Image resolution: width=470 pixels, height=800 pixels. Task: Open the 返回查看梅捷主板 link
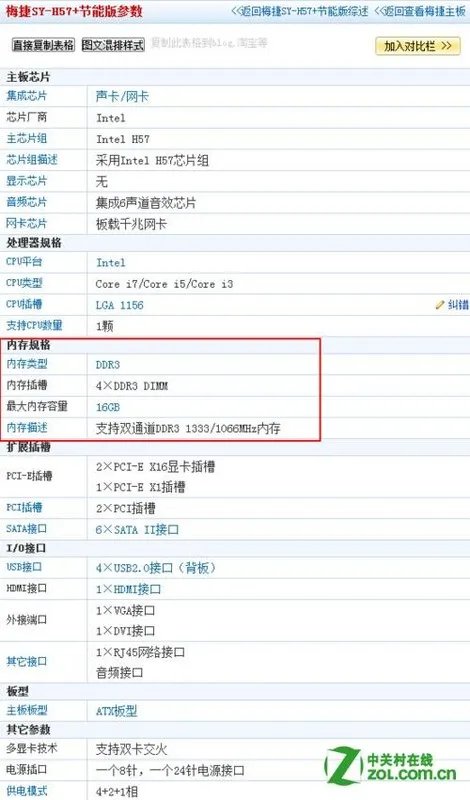point(420,11)
